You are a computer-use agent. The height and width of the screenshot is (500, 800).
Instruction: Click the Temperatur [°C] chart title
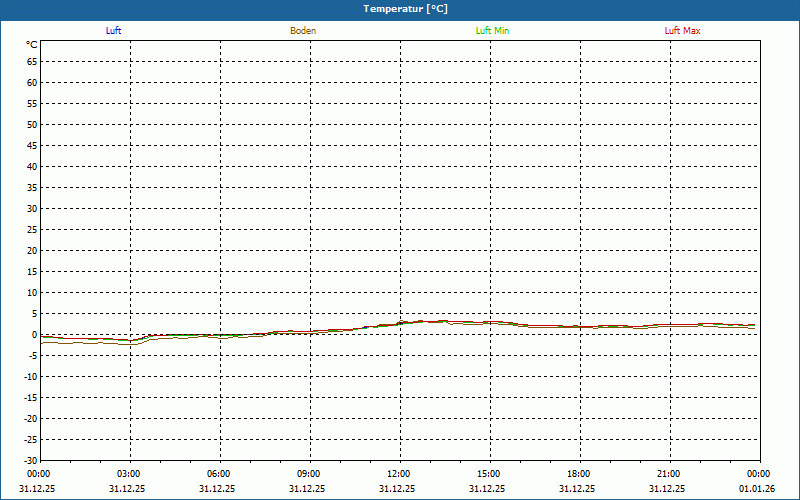pos(406,9)
